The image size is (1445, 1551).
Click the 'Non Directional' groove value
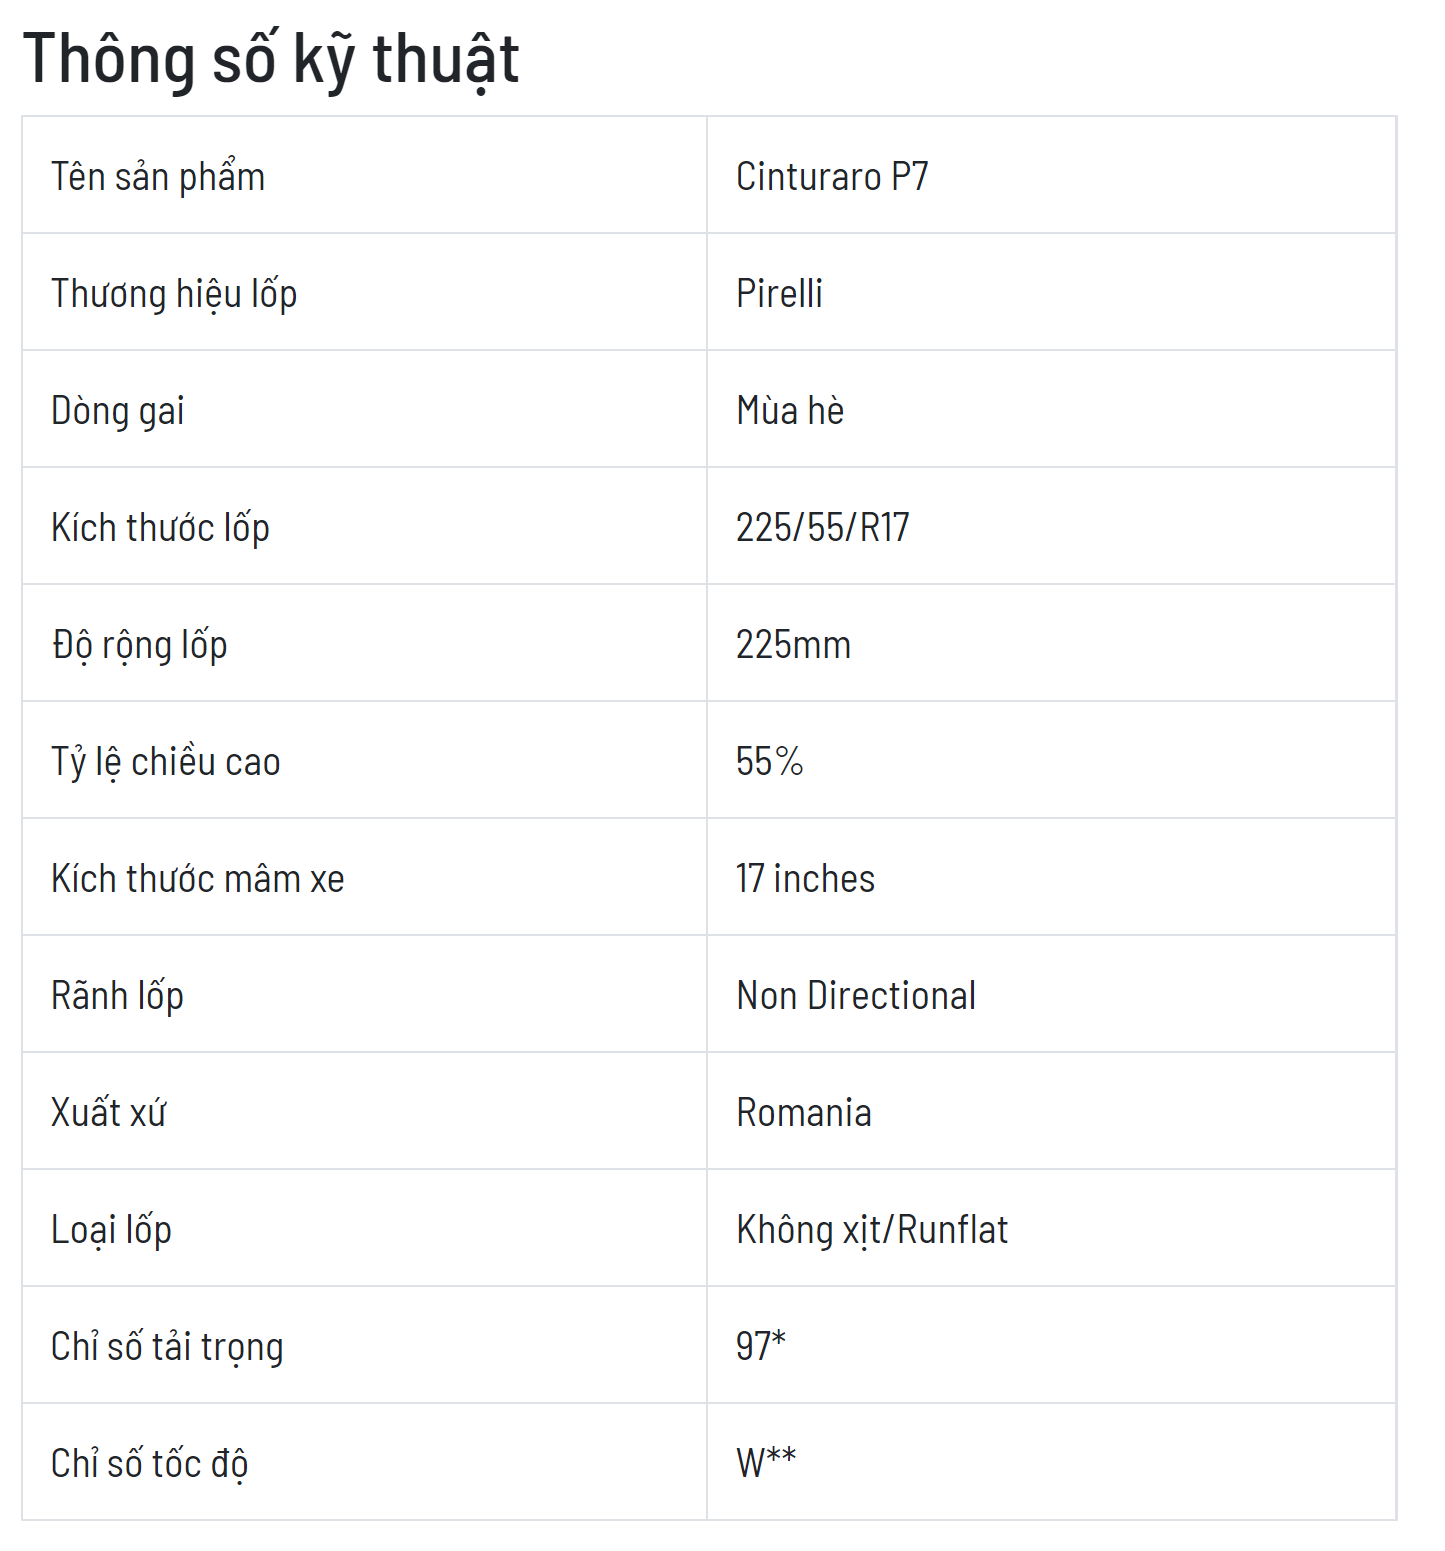coord(856,995)
